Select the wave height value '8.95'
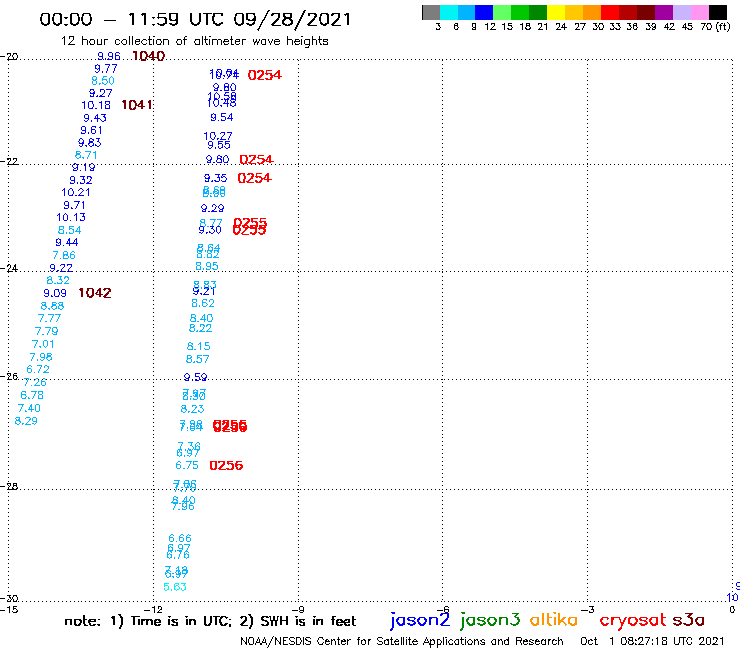This screenshot has height=650, width=740. pos(207,266)
